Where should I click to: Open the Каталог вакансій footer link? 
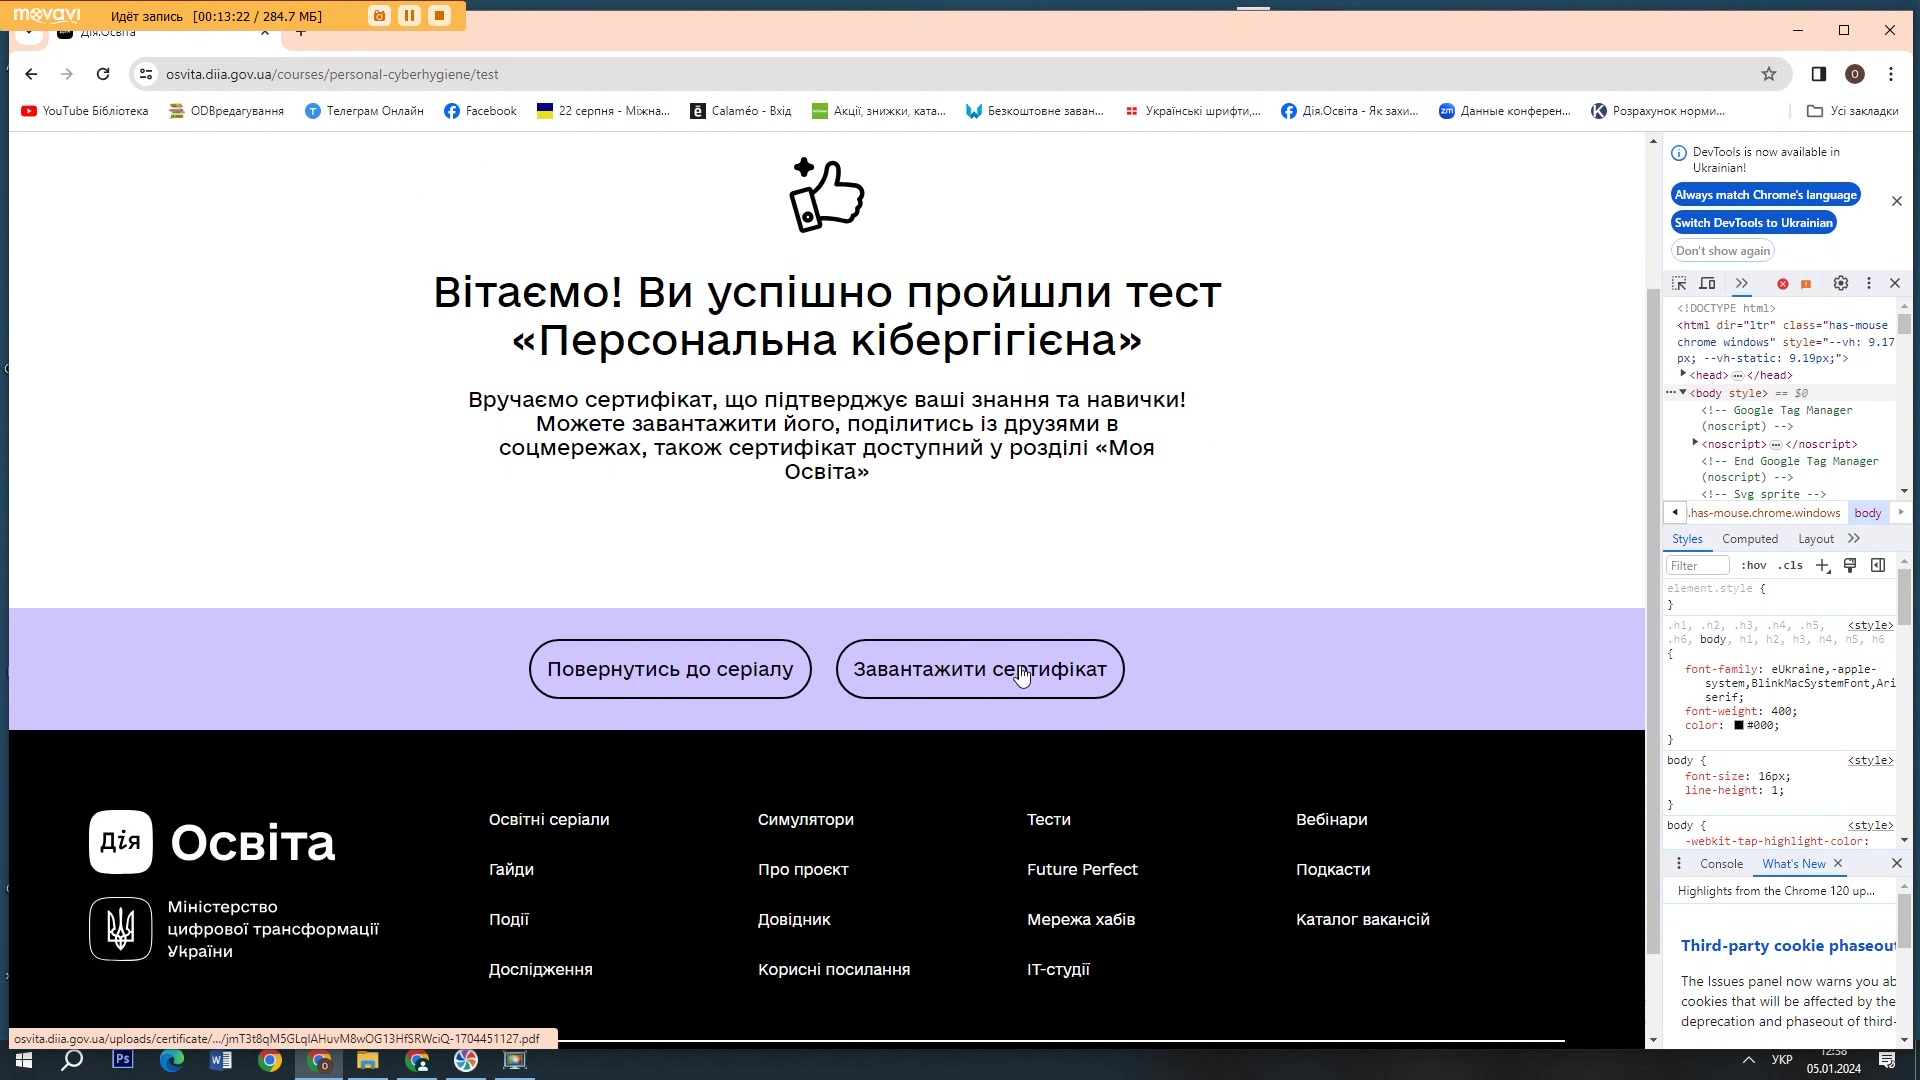point(1363,919)
